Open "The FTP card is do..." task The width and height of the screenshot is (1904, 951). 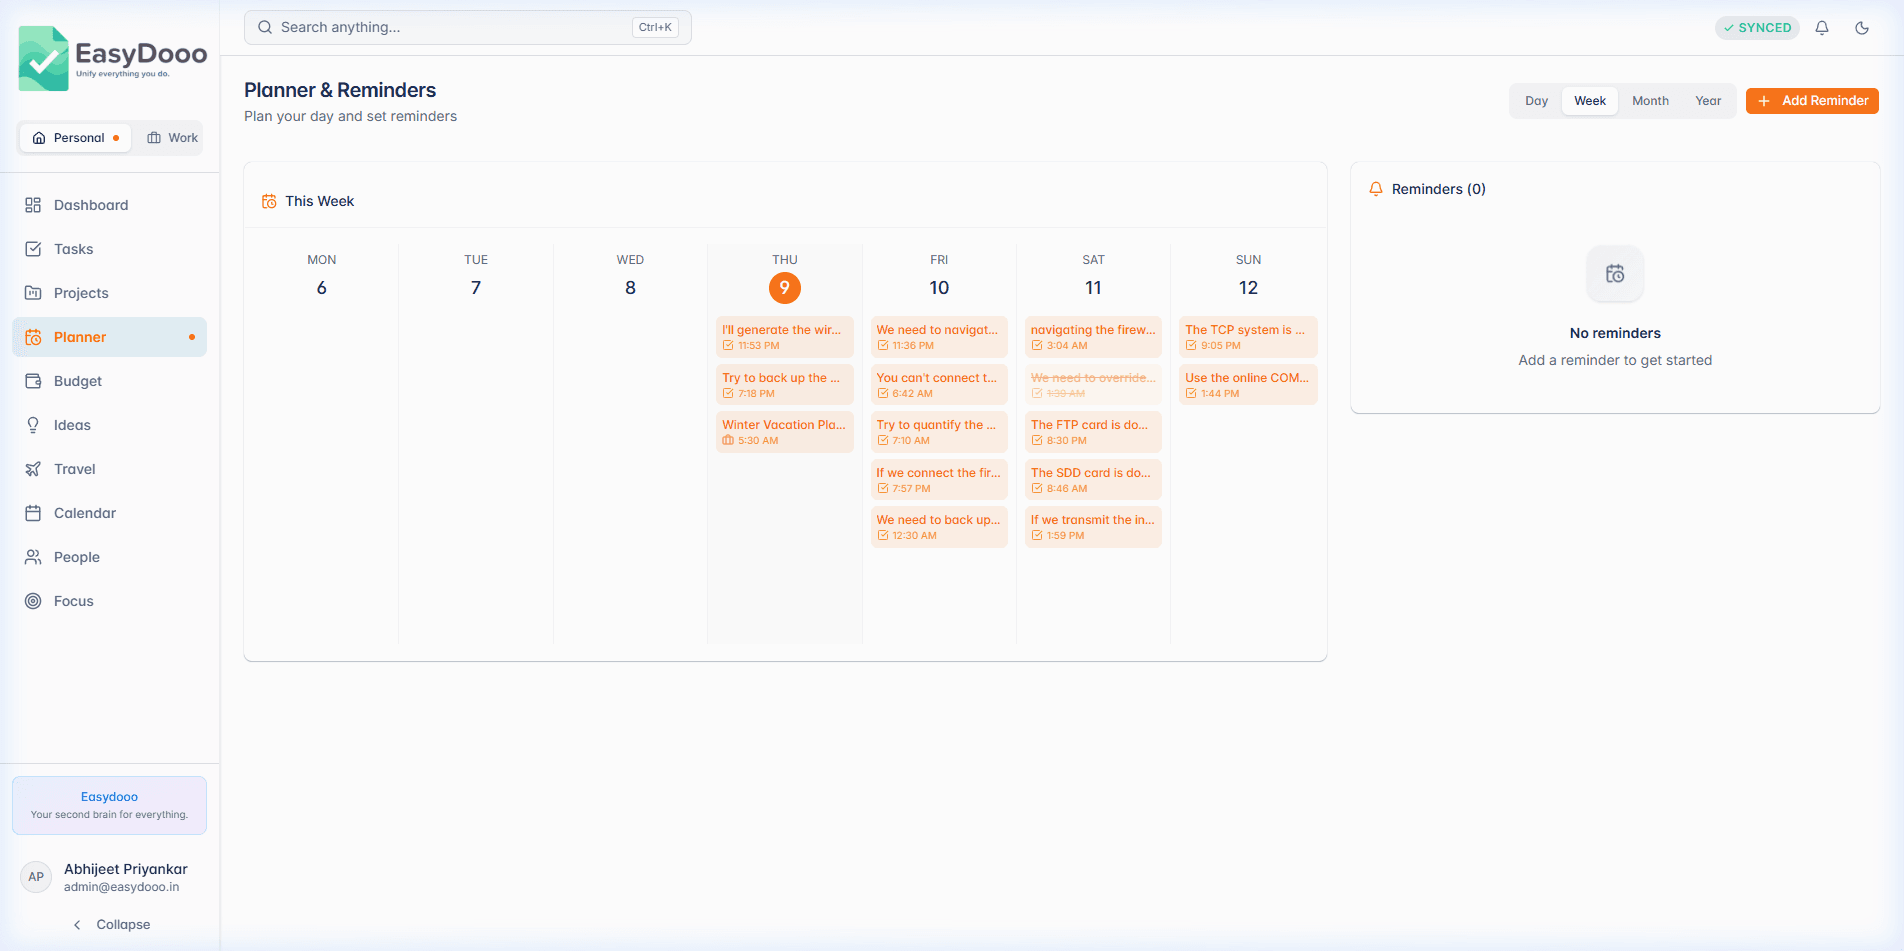point(1093,432)
